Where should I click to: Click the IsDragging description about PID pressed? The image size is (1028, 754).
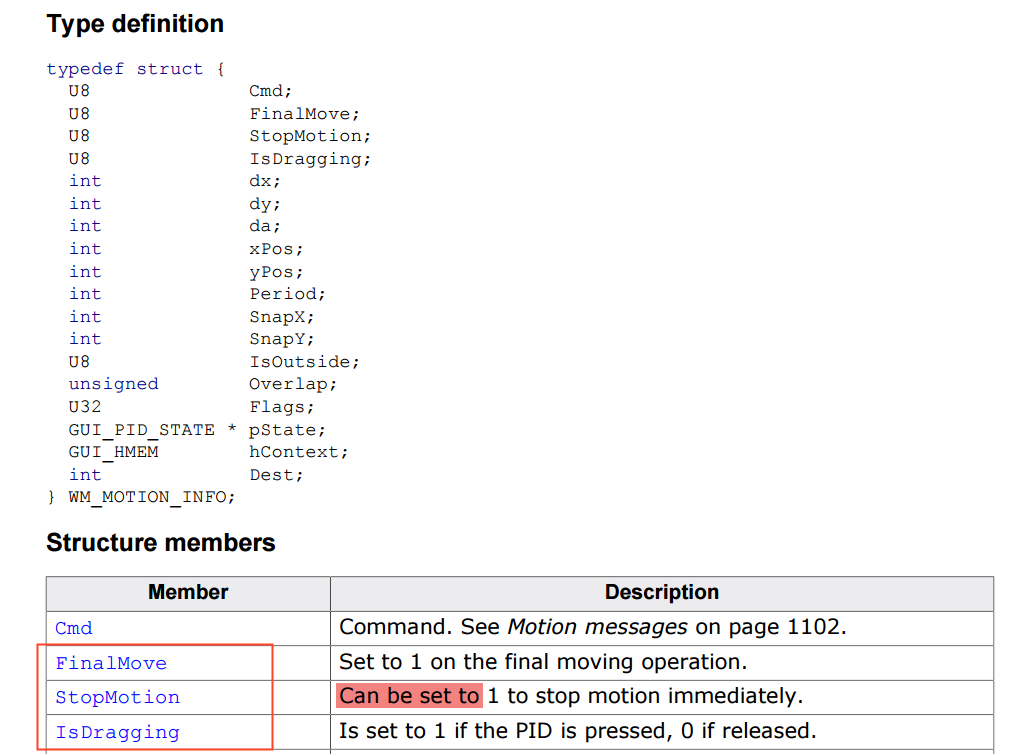pos(578,731)
